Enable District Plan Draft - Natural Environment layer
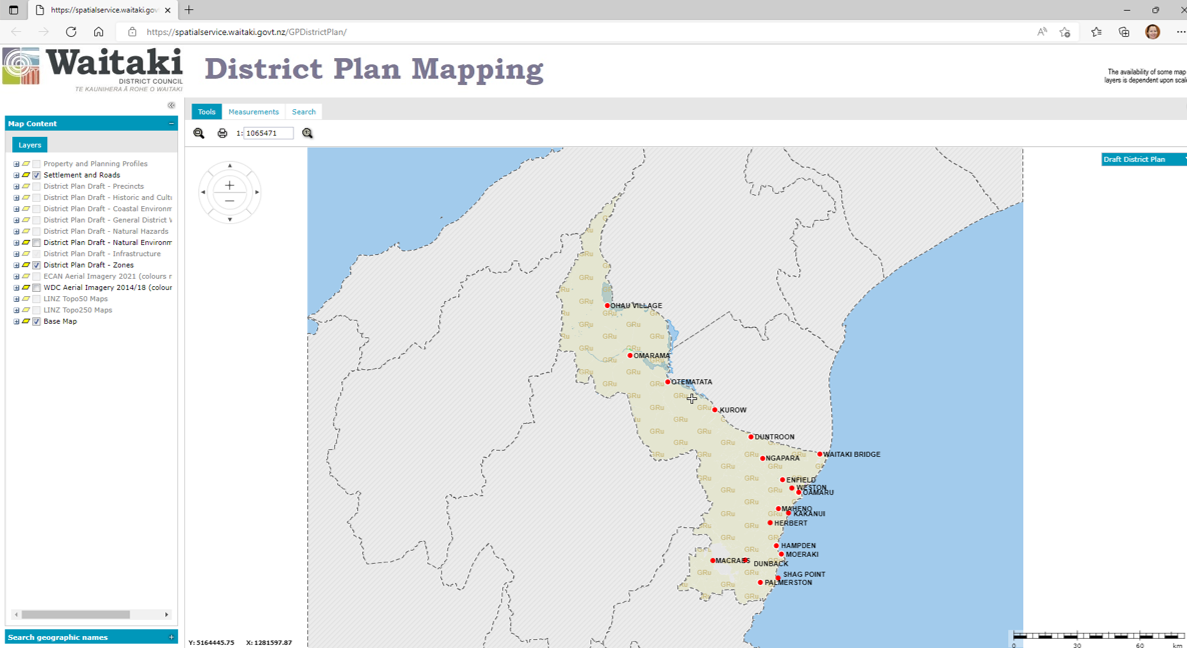The height and width of the screenshot is (652, 1187). pos(36,243)
